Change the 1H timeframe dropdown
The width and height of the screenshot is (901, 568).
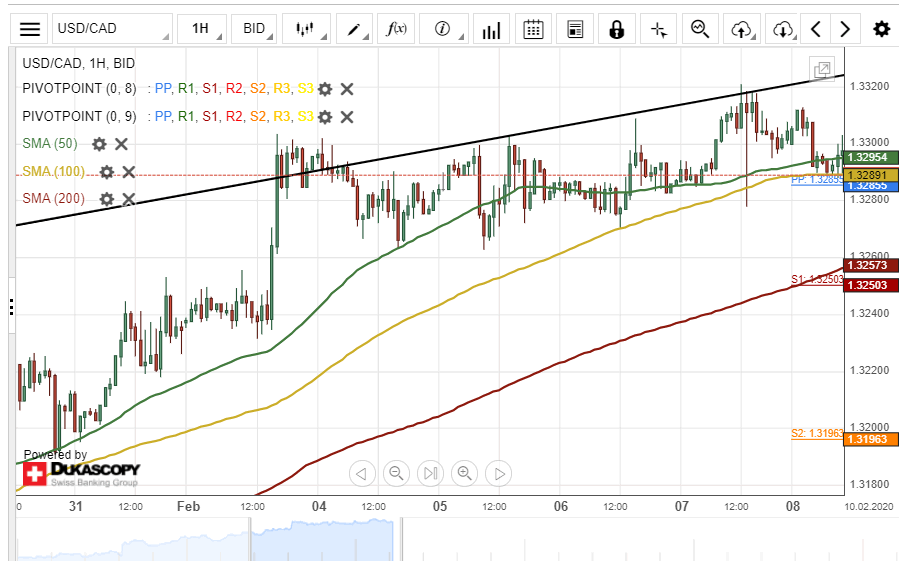[x=201, y=29]
